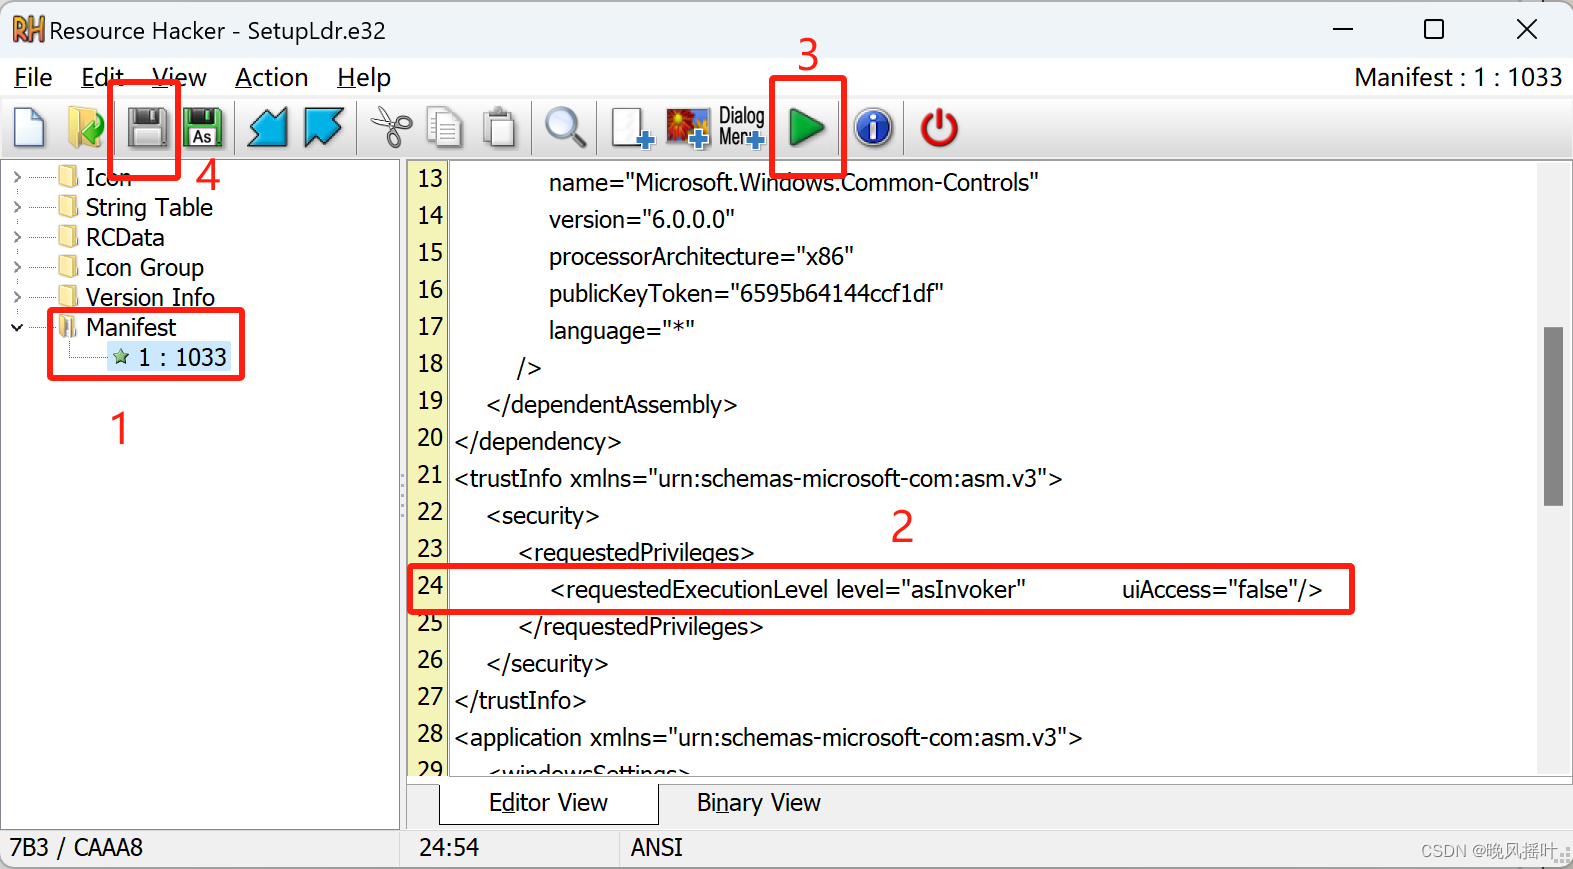Open the blue info icon

(x=873, y=128)
